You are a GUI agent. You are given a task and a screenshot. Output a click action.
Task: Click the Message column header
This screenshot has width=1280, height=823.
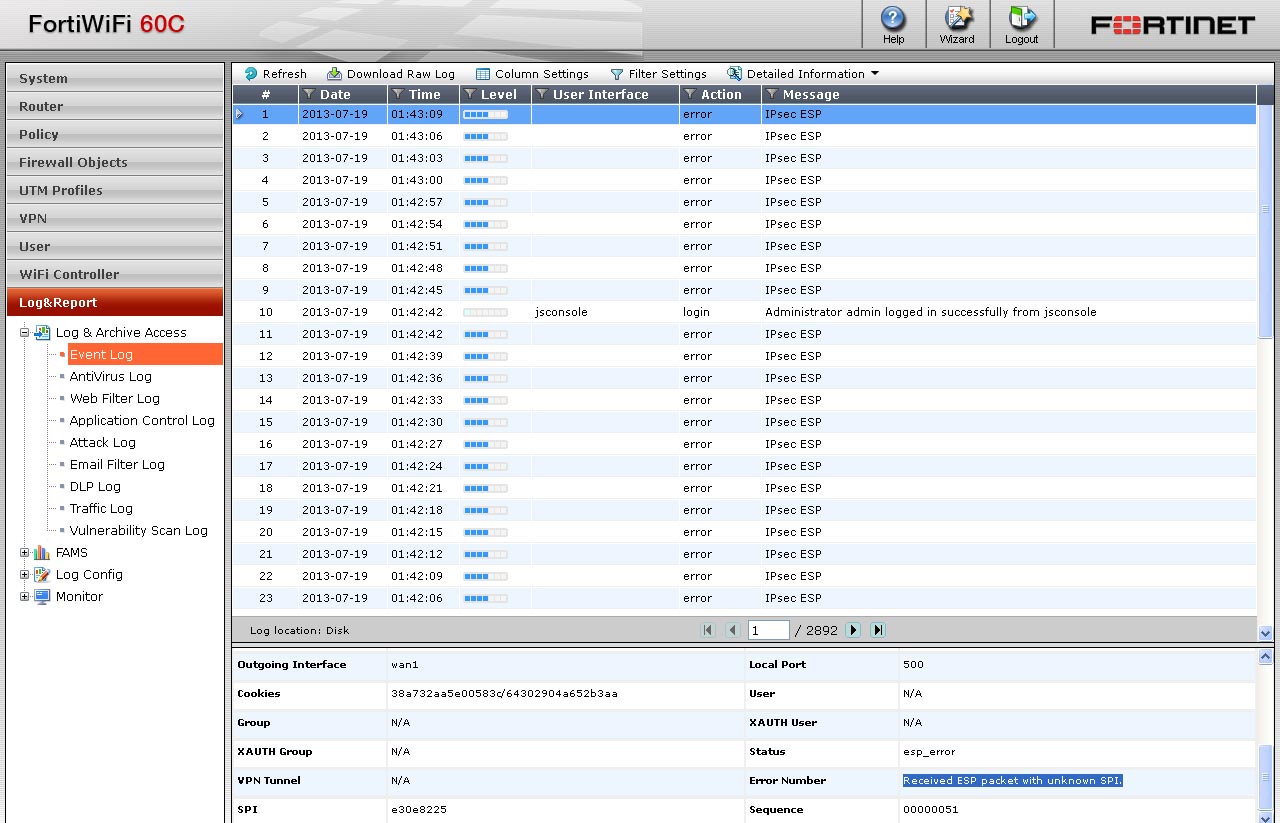coord(1008,94)
